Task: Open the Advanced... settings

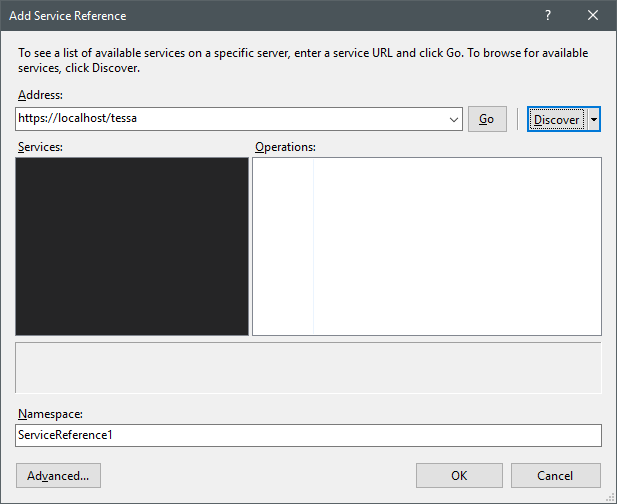Action: (x=59, y=475)
